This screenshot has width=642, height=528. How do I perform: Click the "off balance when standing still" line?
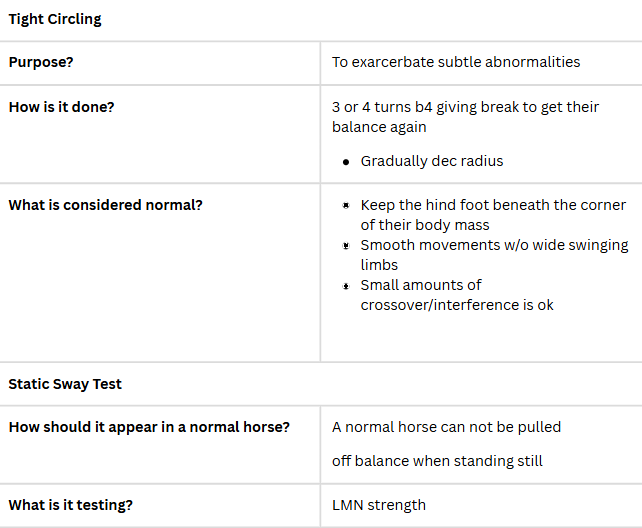437,461
